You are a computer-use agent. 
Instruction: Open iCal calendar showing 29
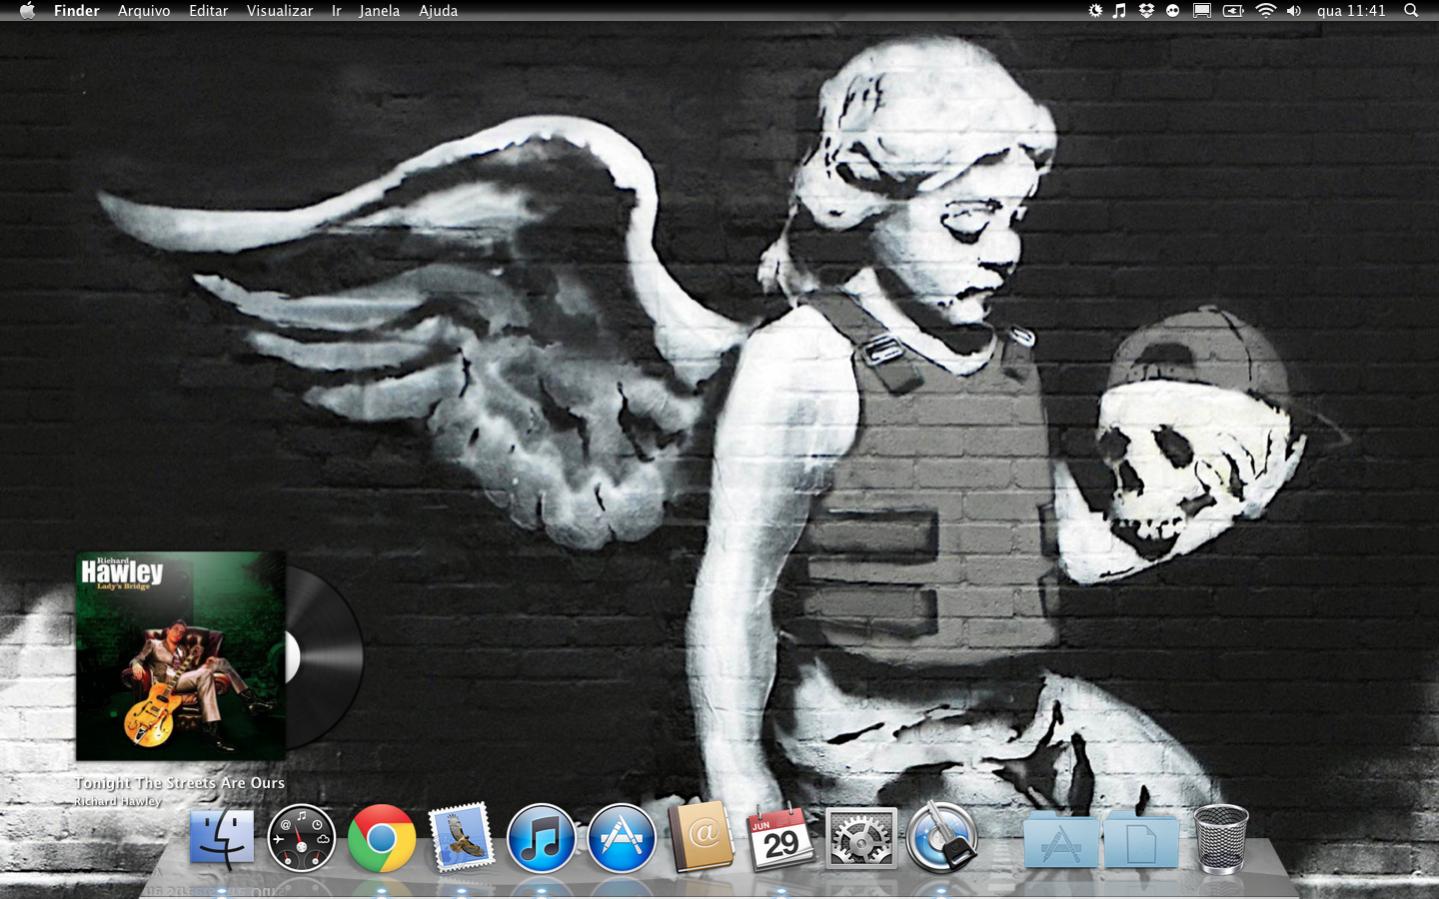click(x=781, y=838)
